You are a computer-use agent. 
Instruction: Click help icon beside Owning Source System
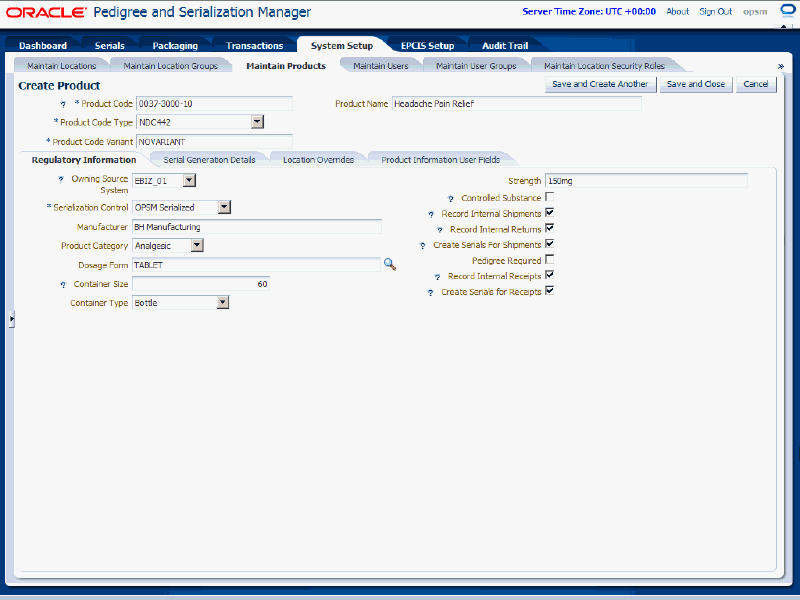pos(61,180)
